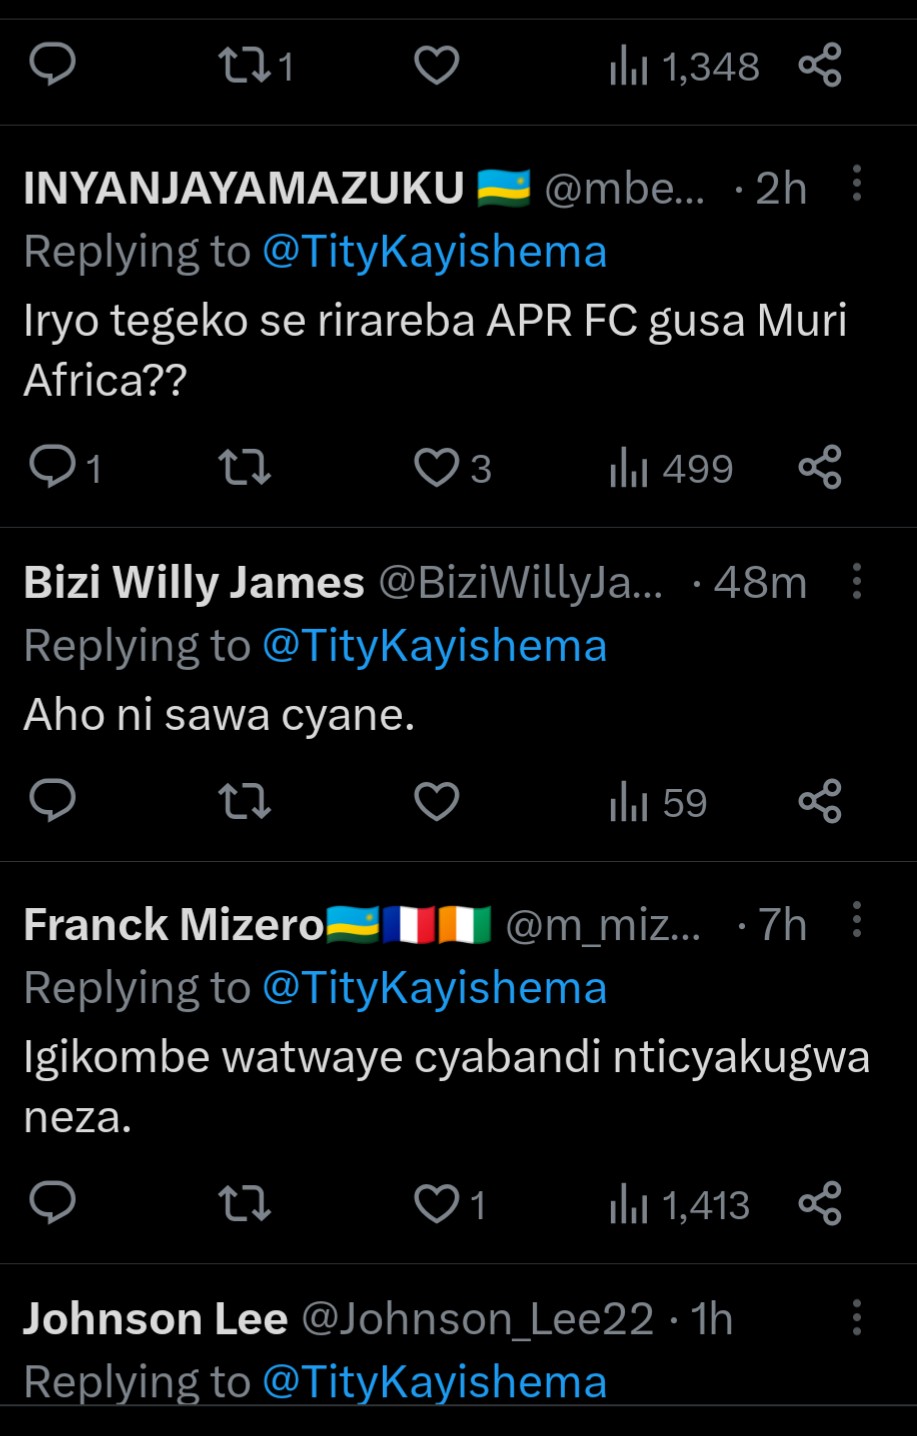Open @TityKayishema link in Johnson Lee's reply
This screenshot has height=1436, width=917.
(x=434, y=1382)
